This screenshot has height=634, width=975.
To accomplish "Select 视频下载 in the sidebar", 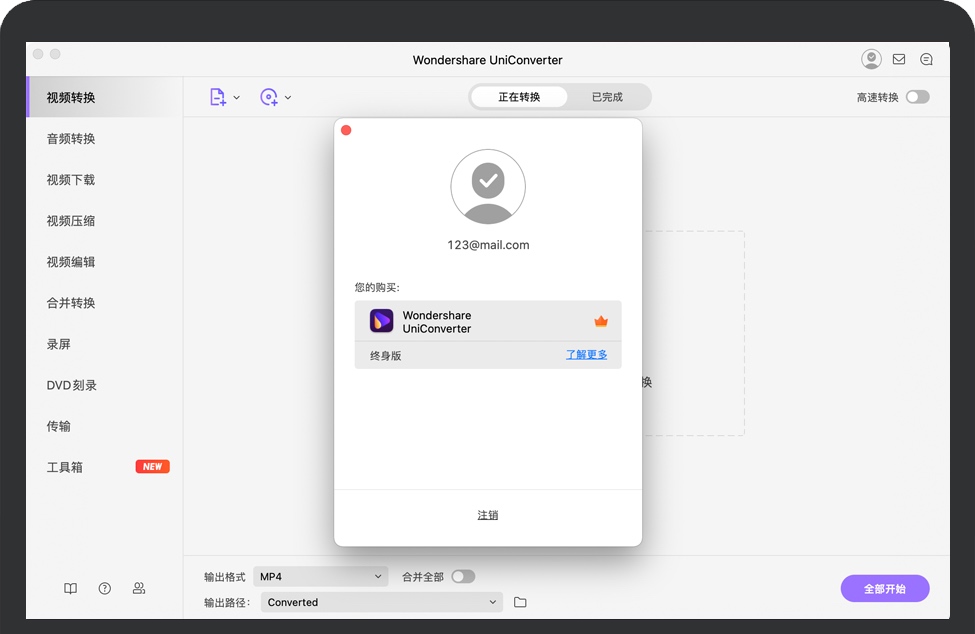I will tap(104, 179).
